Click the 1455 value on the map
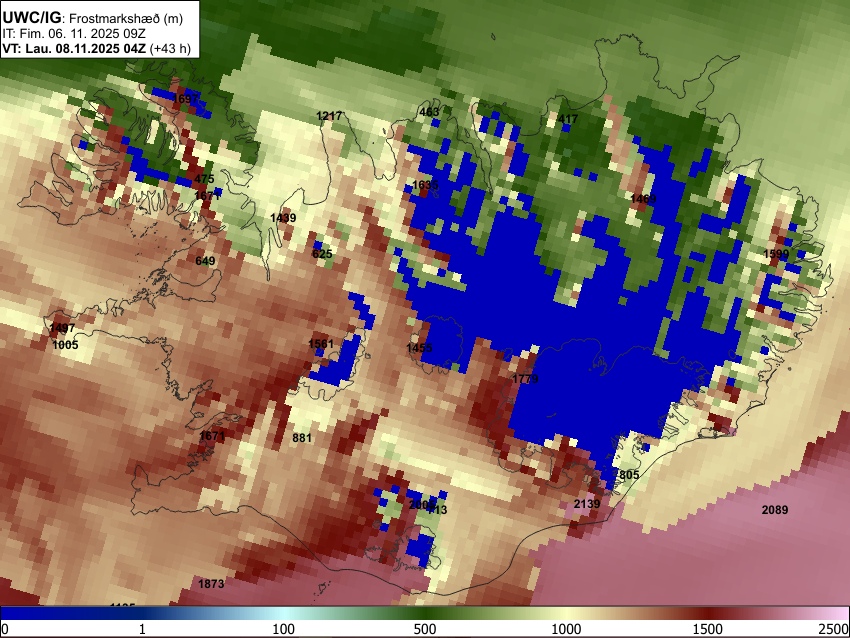850x638 pixels. [x=420, y=347]
